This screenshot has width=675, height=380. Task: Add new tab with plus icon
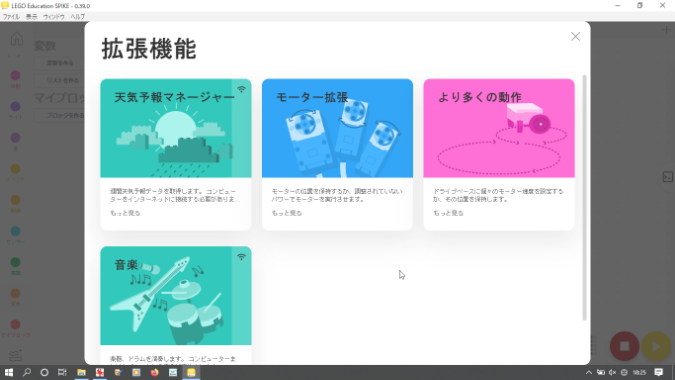666,30
